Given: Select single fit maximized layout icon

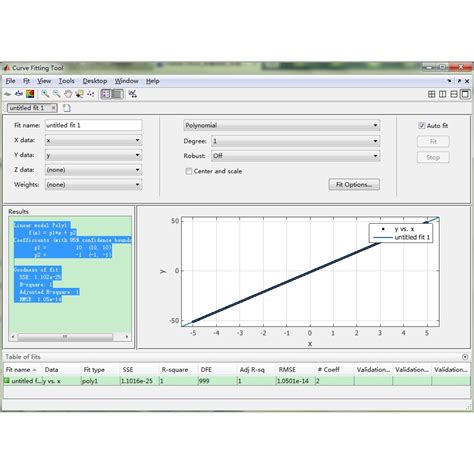Looking at the screenshot, I should 465,94.
